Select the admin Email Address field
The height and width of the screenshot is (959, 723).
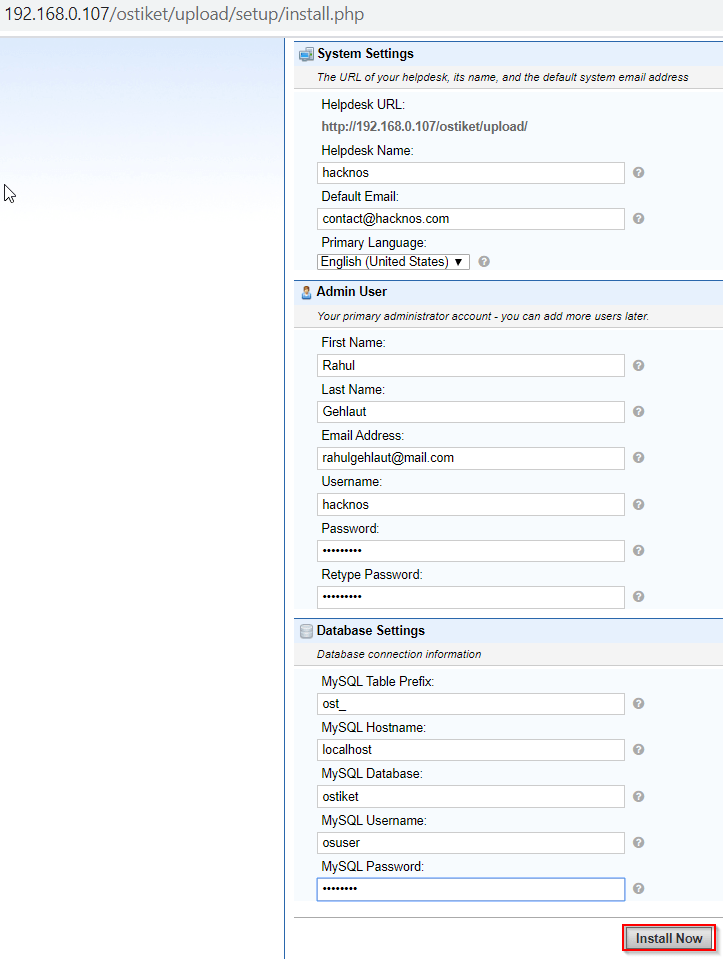pos(470,458)
